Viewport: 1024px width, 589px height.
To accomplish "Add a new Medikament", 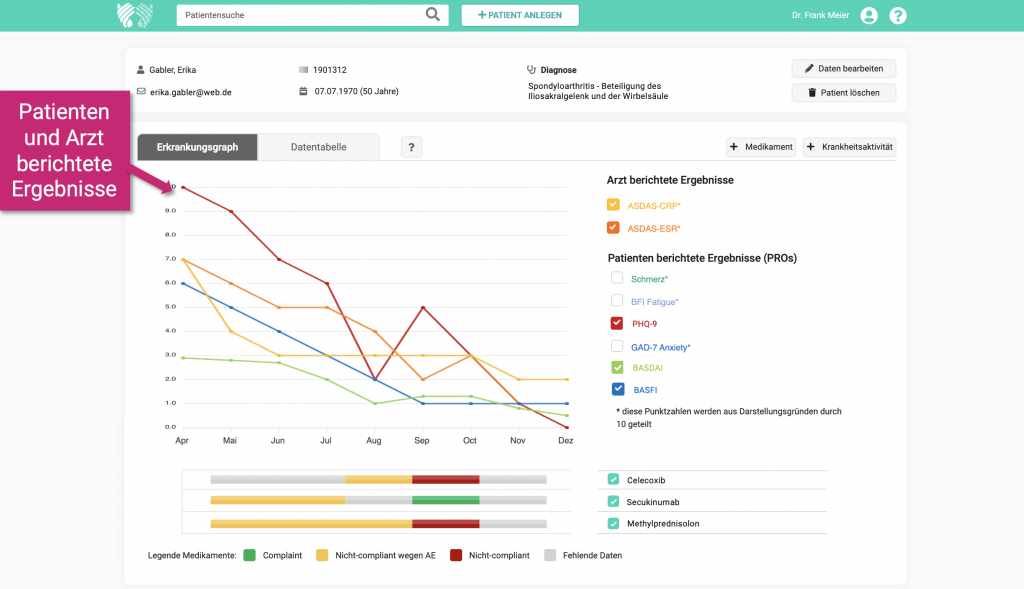I will tap(760, 147).
